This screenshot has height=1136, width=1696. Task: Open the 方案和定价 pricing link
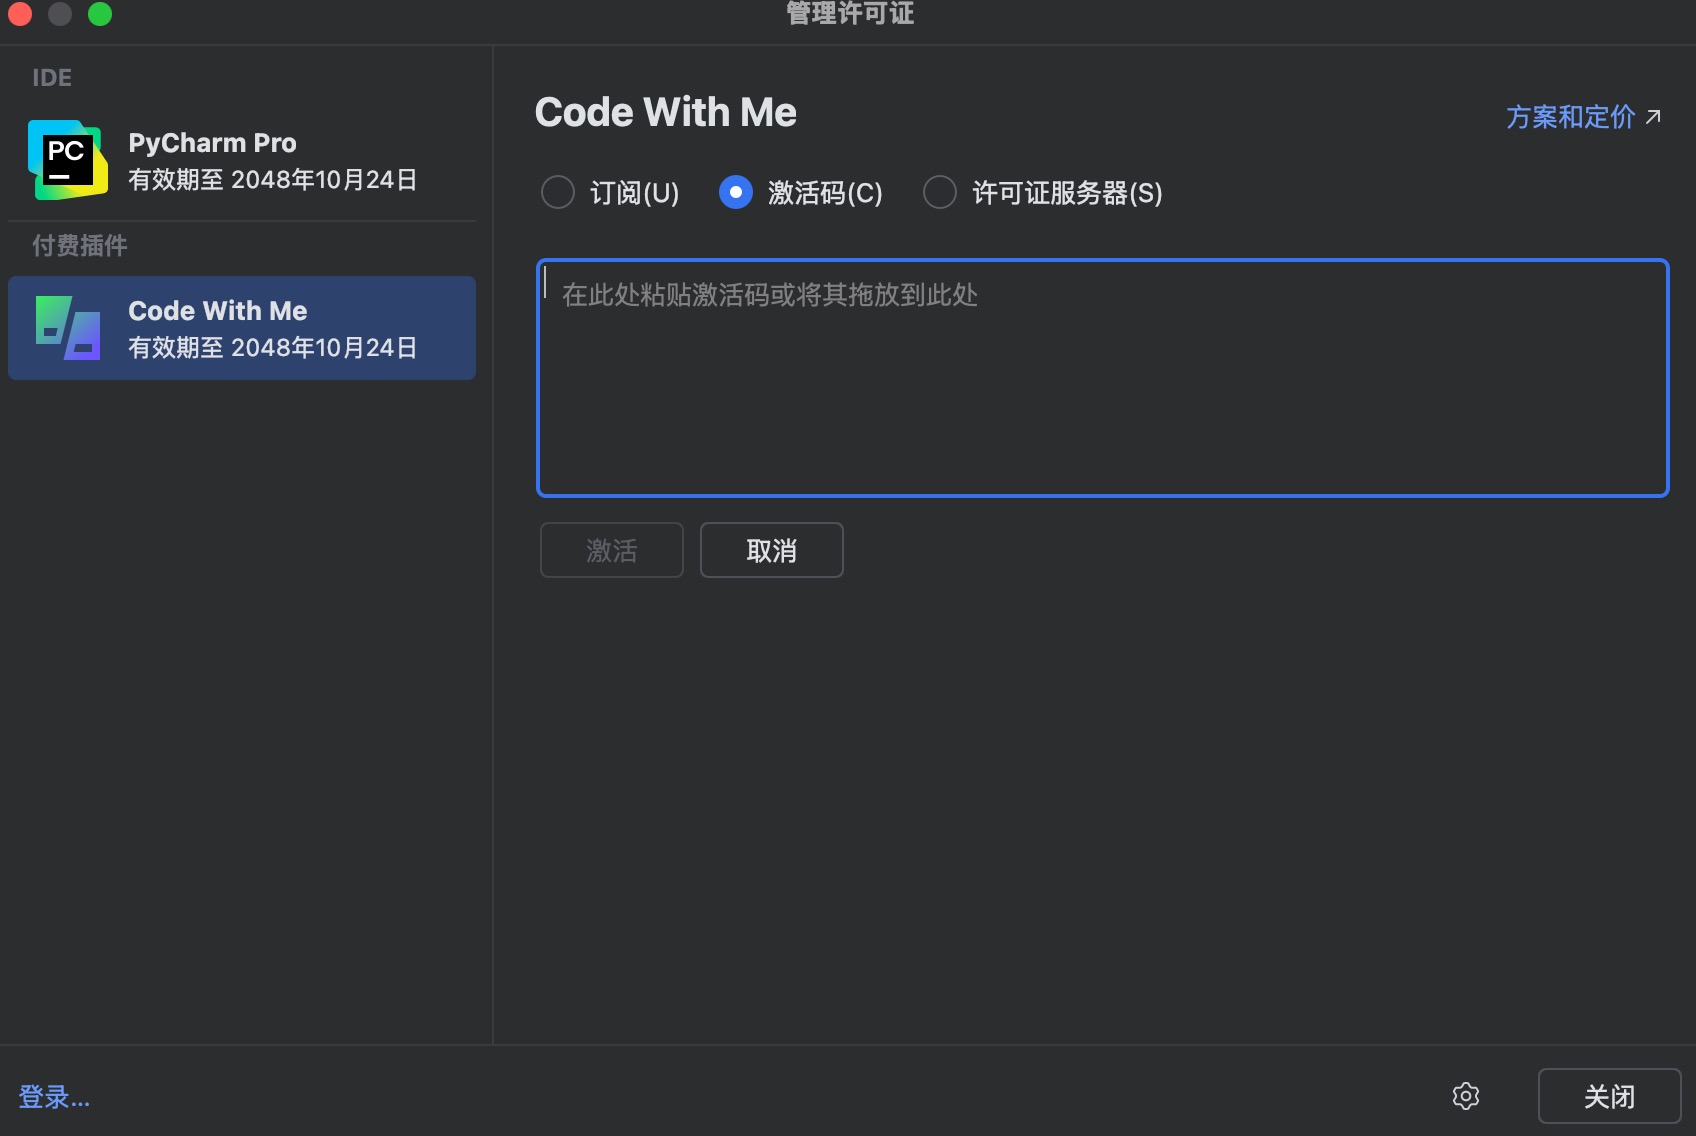tap(1570, 117)
